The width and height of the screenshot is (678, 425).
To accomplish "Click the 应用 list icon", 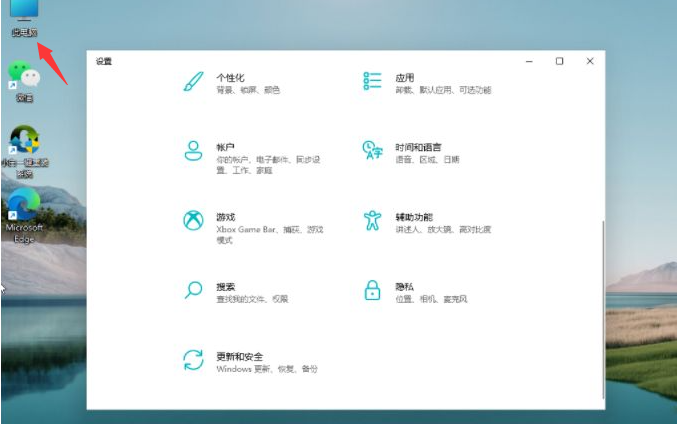I will pos(373,82).
